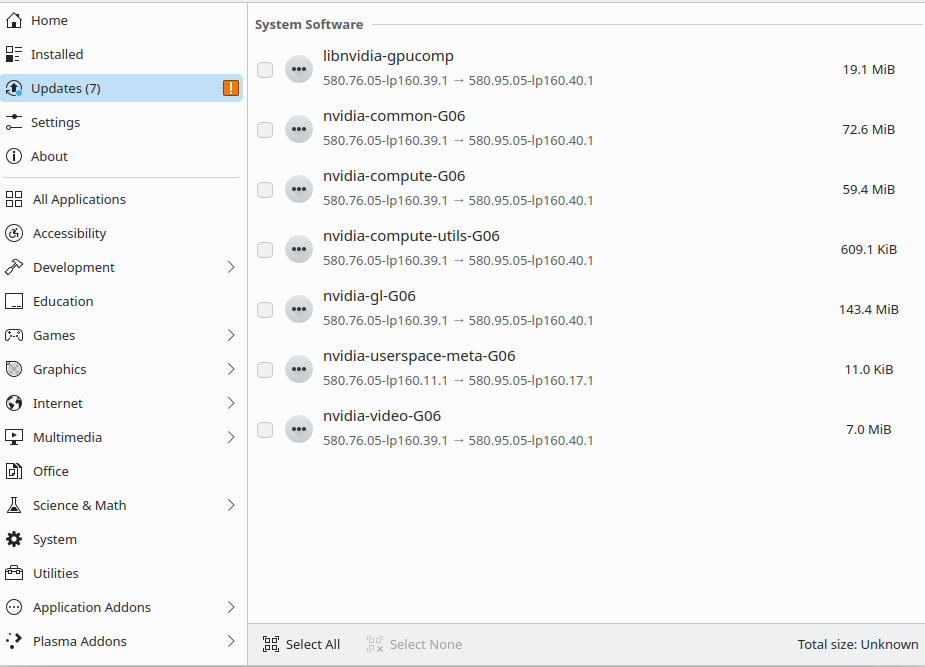Click the Installed apps icon
This screenshot has height=667, width=925.
pyautogui.click(x=14, y=54)
